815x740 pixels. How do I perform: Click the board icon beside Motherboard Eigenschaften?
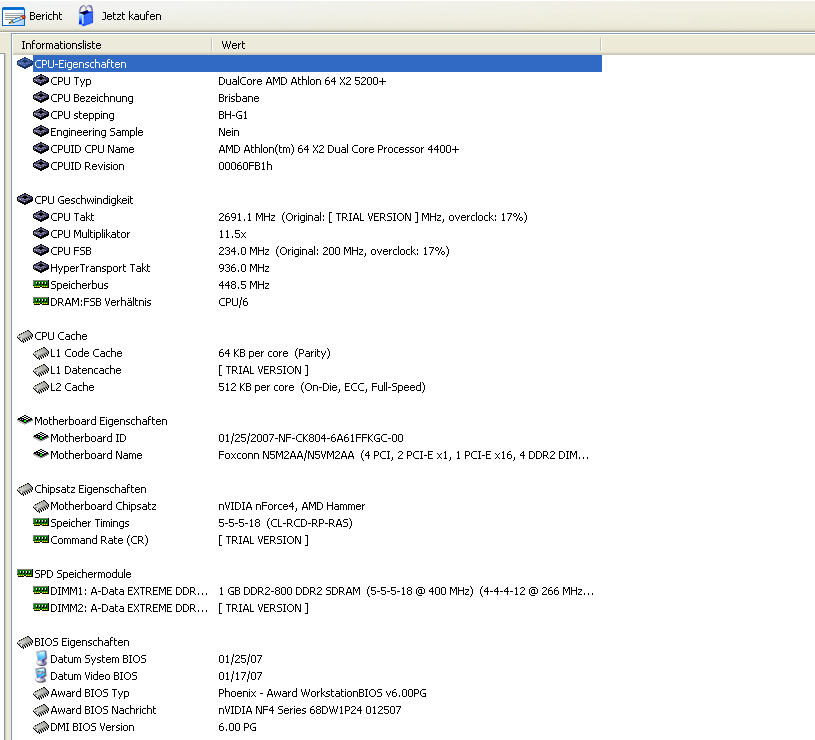coord(25,420)
